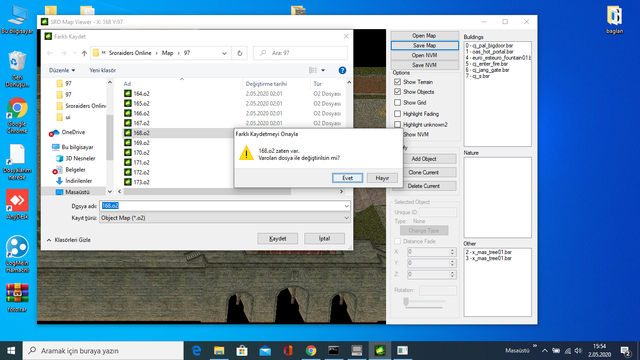Viewport: 640px width, 360px height.
Task: Click Open Map in SRO Map Viewer
Action: pos(424,36)
